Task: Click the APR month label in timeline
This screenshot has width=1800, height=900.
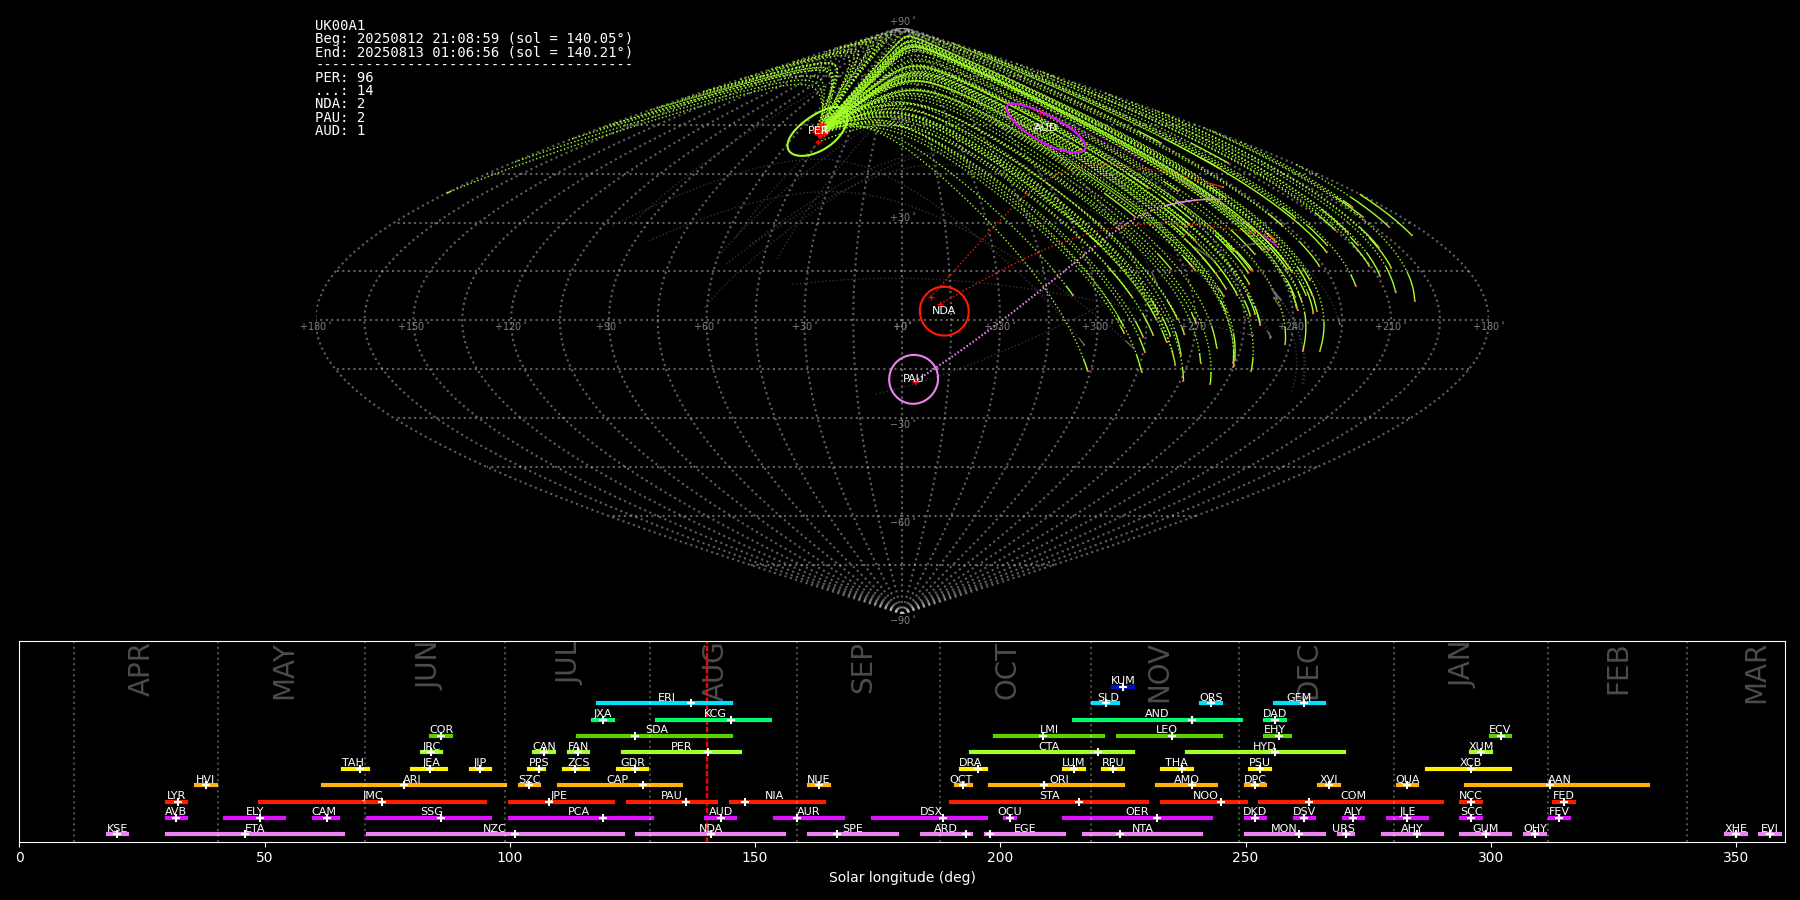Action: (140, 670)
